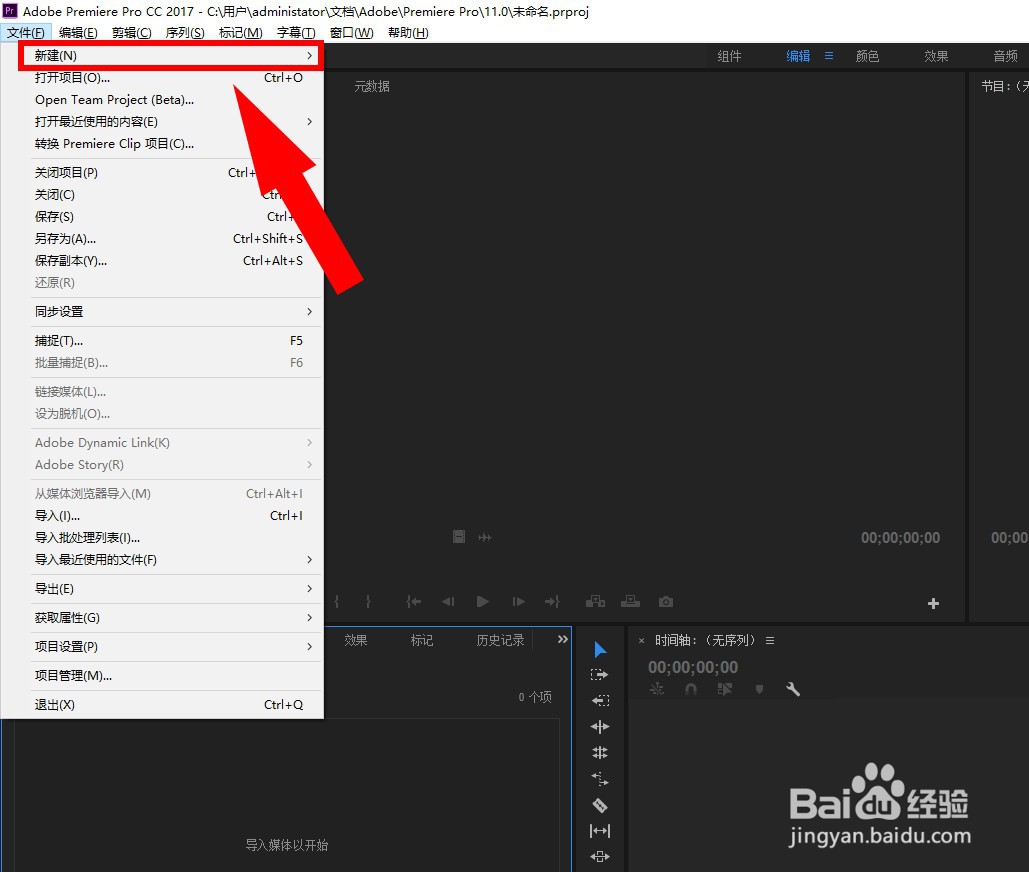This screenshot has height=872, width=1029.
Task: Open the 标记(M) menu
Action: click(x=240, y=33)
